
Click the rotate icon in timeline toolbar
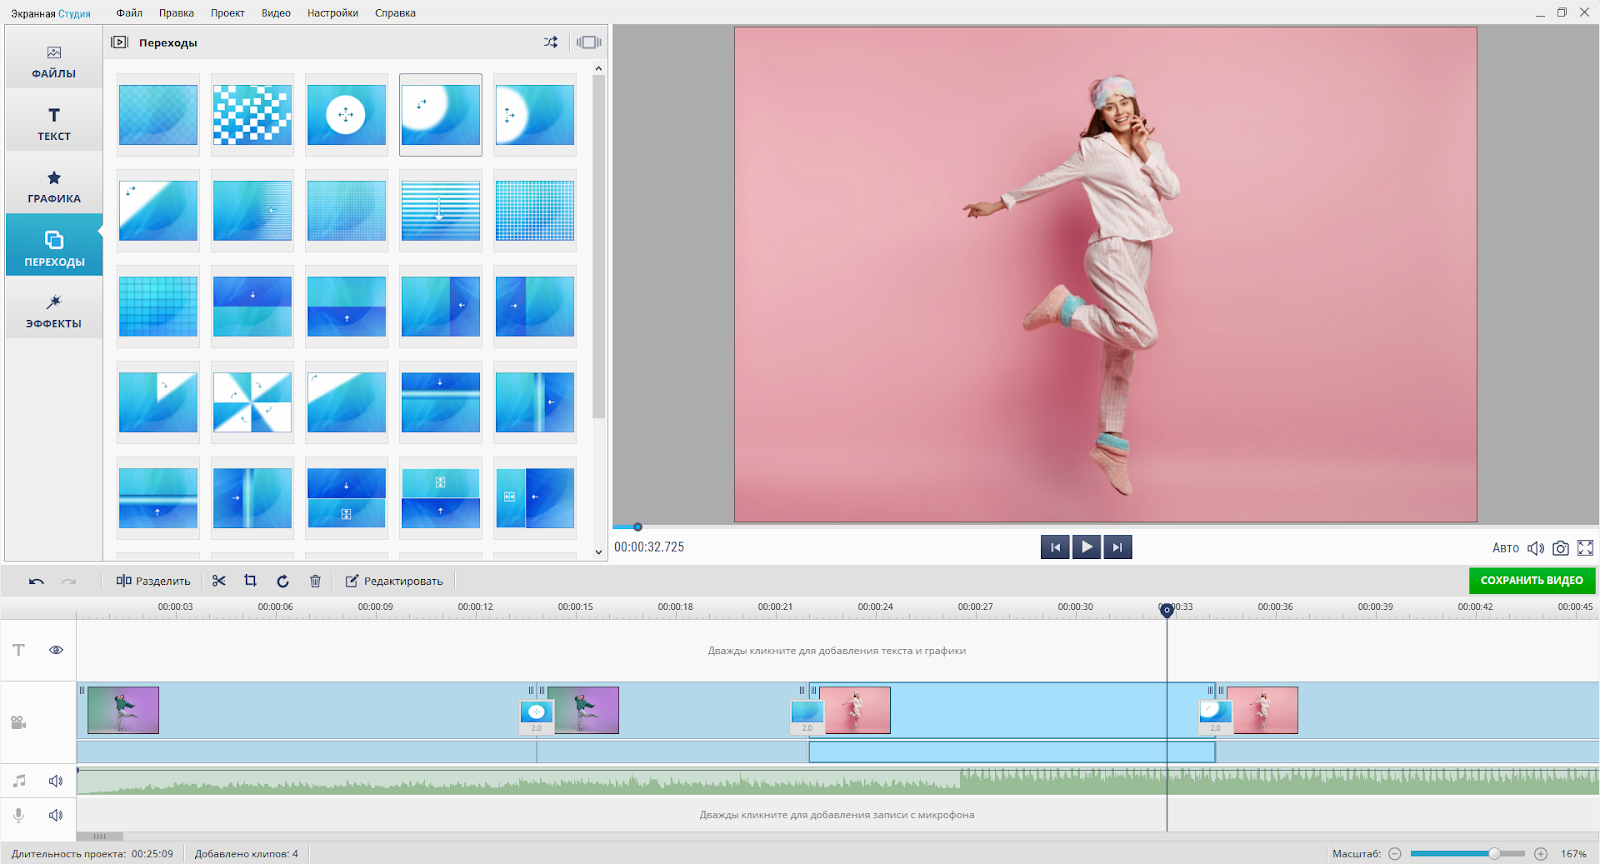coord(283,581)
